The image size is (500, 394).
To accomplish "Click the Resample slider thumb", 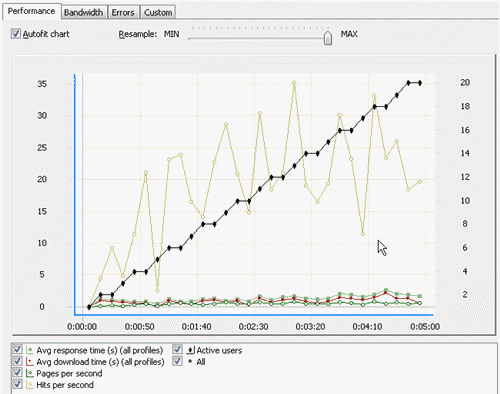I will (328, 38).
